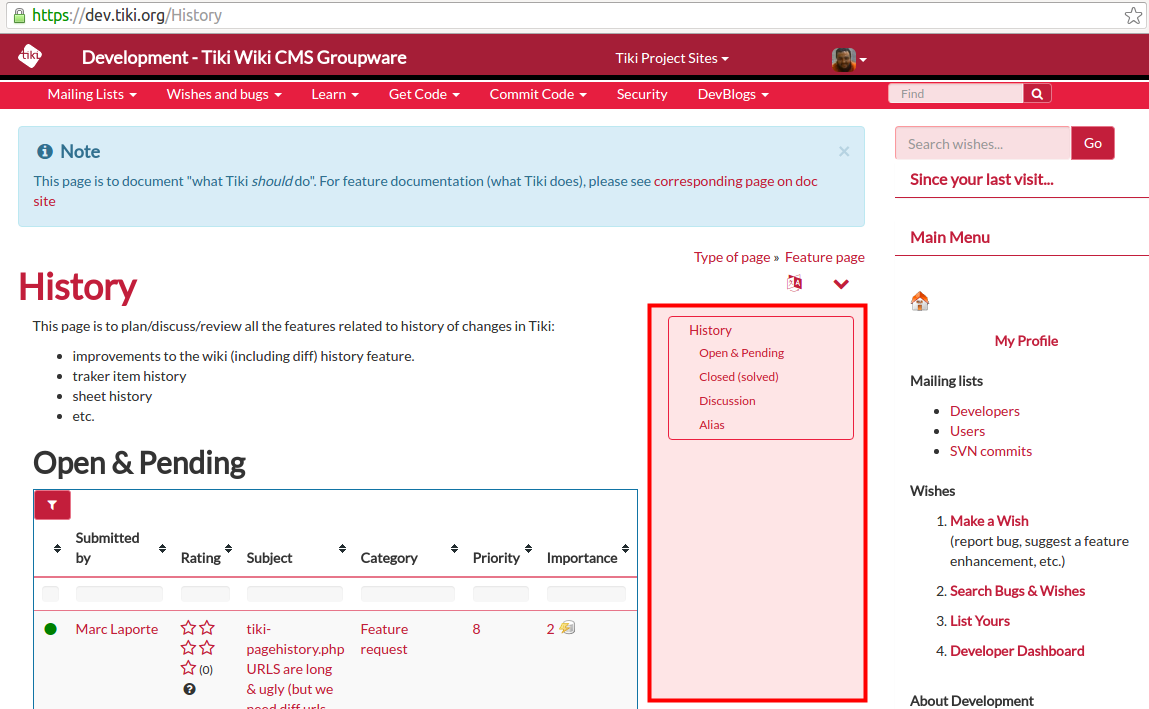1149x709 pixels.
Task: Open the List Yours link
Action: (980, 621)
